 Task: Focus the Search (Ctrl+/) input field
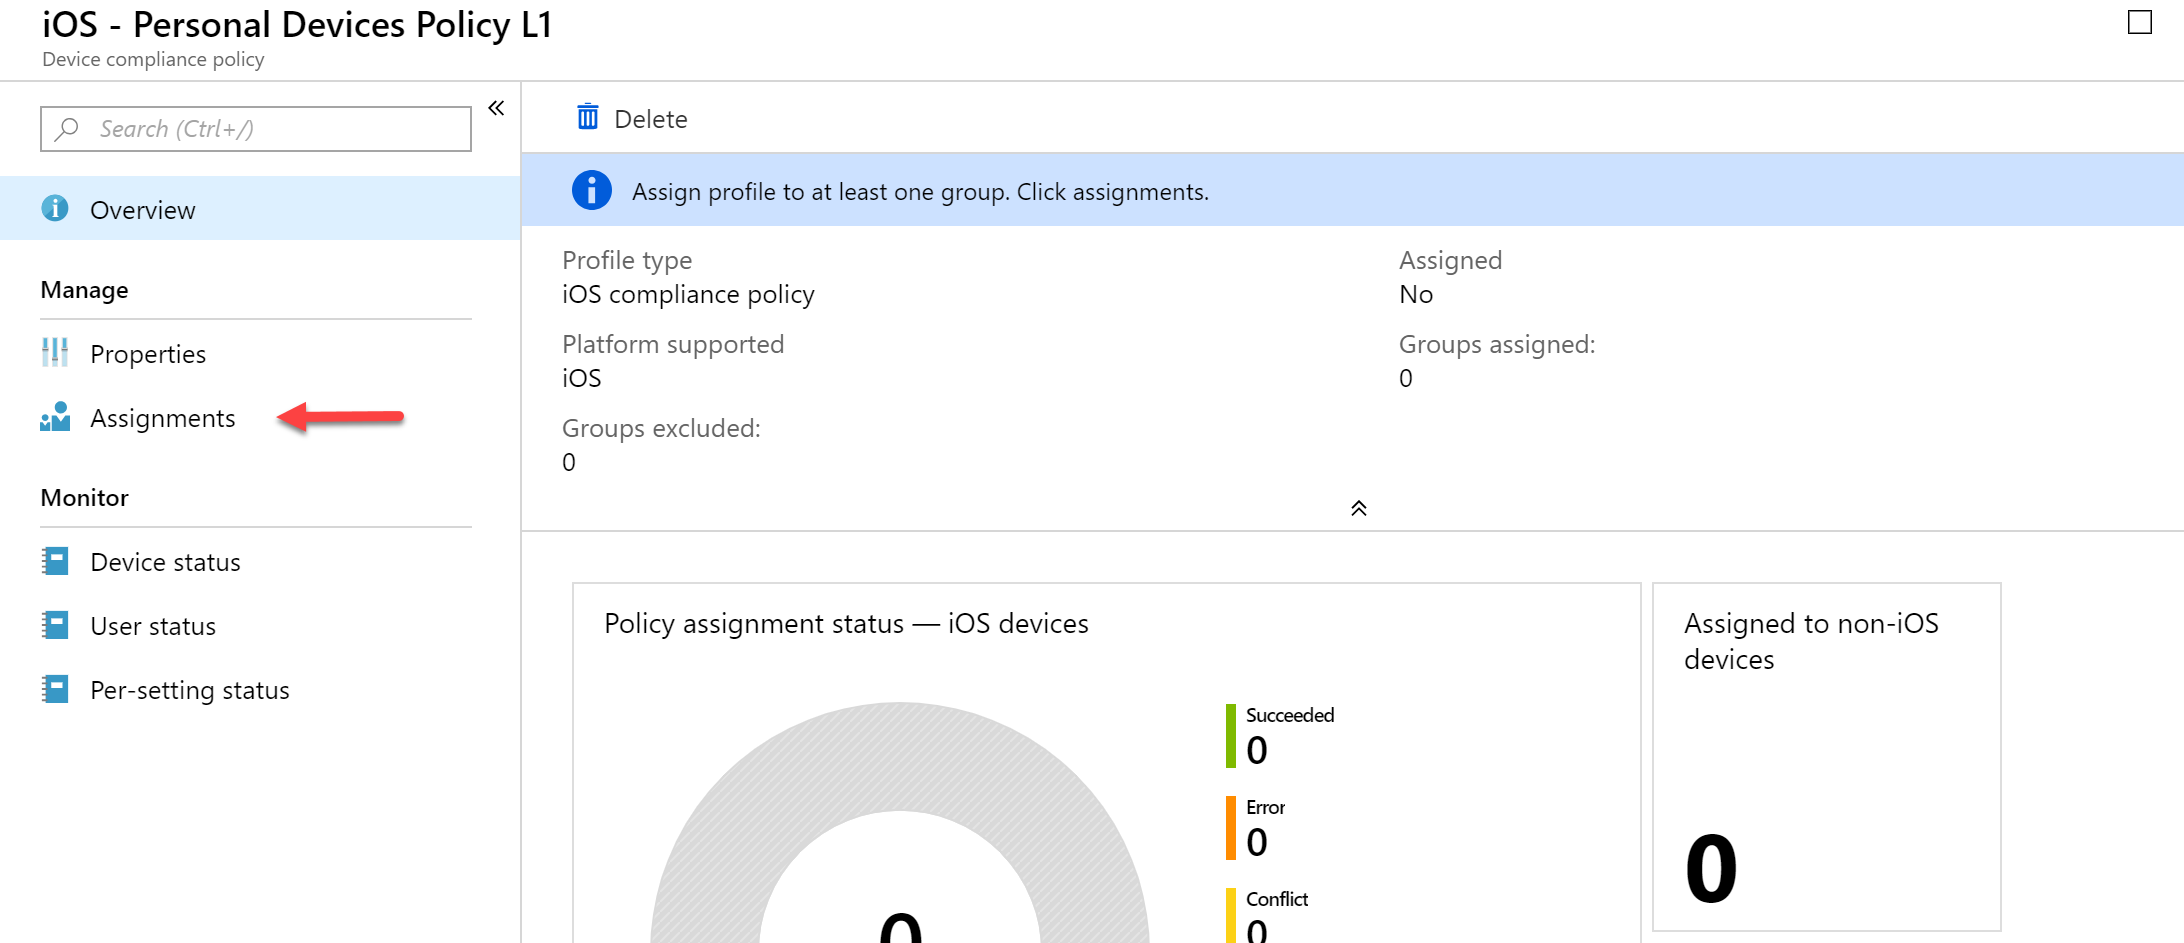pos(256,129)
